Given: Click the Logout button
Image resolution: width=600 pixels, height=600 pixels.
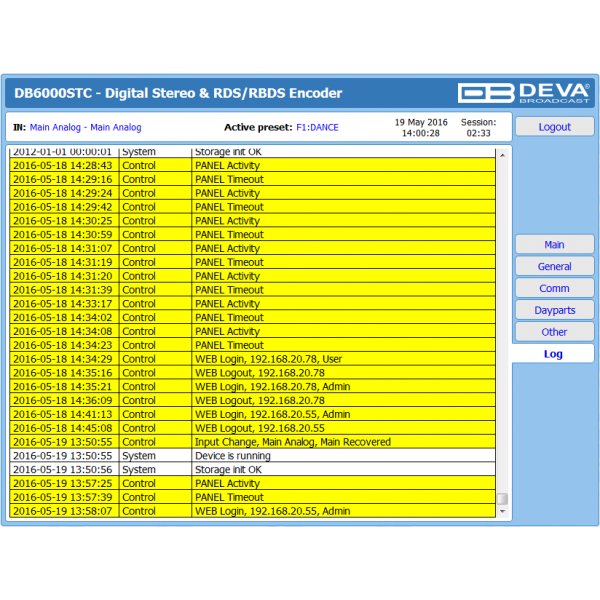Looking at the screenshot, I should (x=554, y=127).
